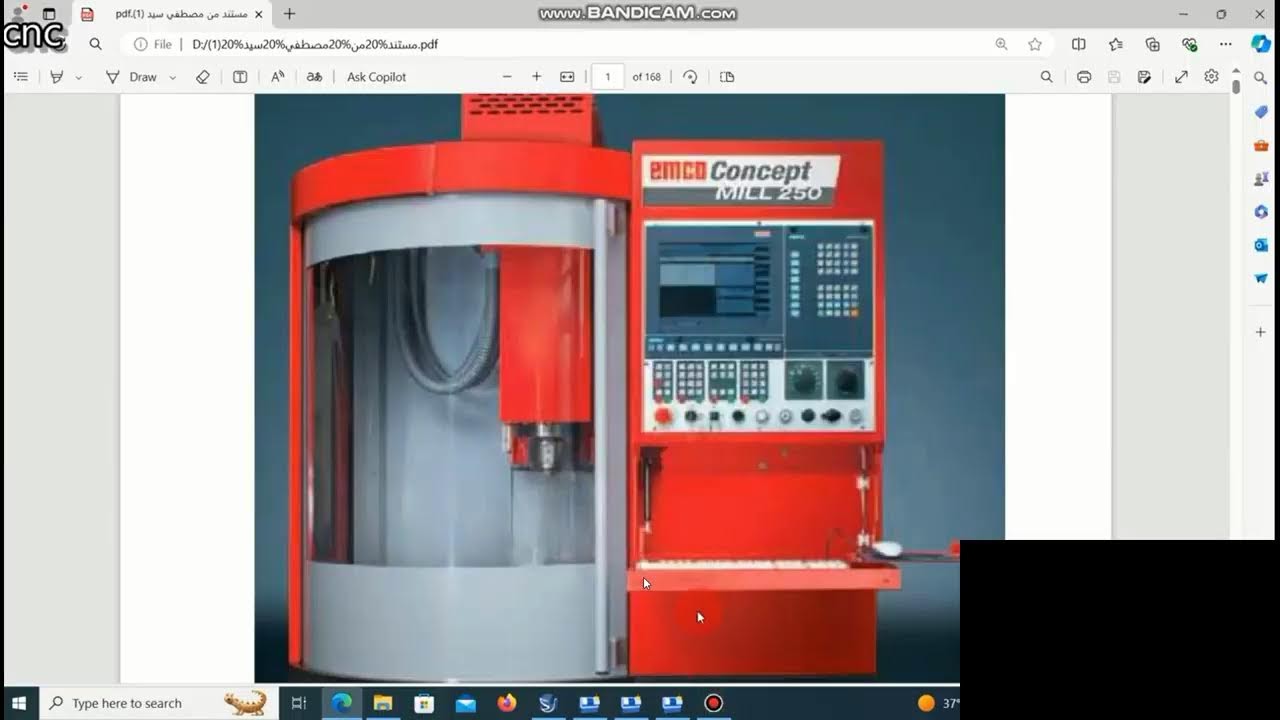
Task: View site information File icon
Action: click(x=153, y=44)
